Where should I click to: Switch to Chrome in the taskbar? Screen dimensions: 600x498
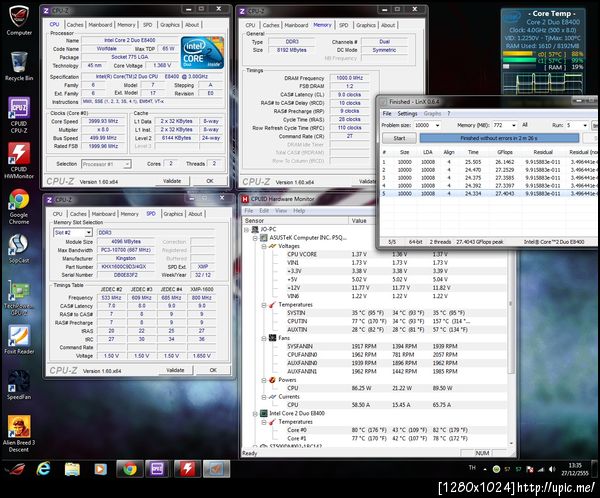(130, 469)
